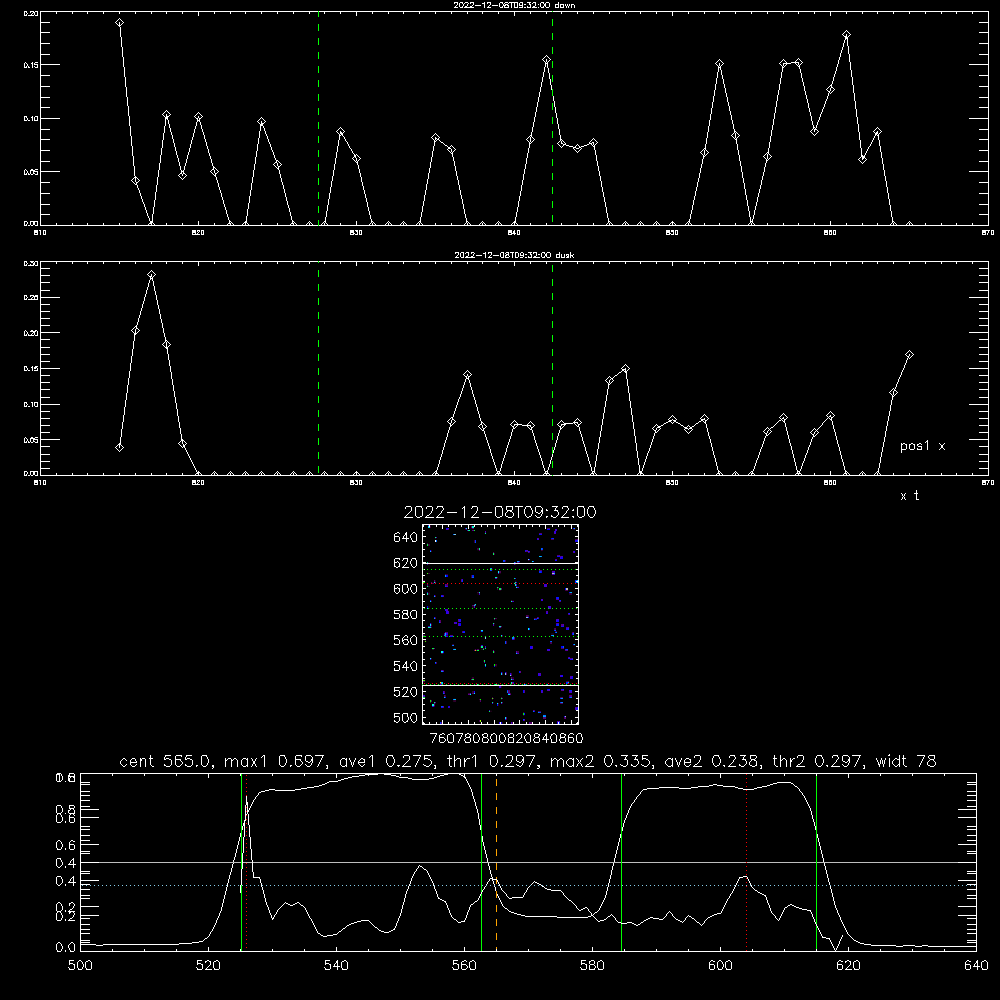Select the 'x t' label
This screenshot has width=1000, height=1000.
[909, 496]
